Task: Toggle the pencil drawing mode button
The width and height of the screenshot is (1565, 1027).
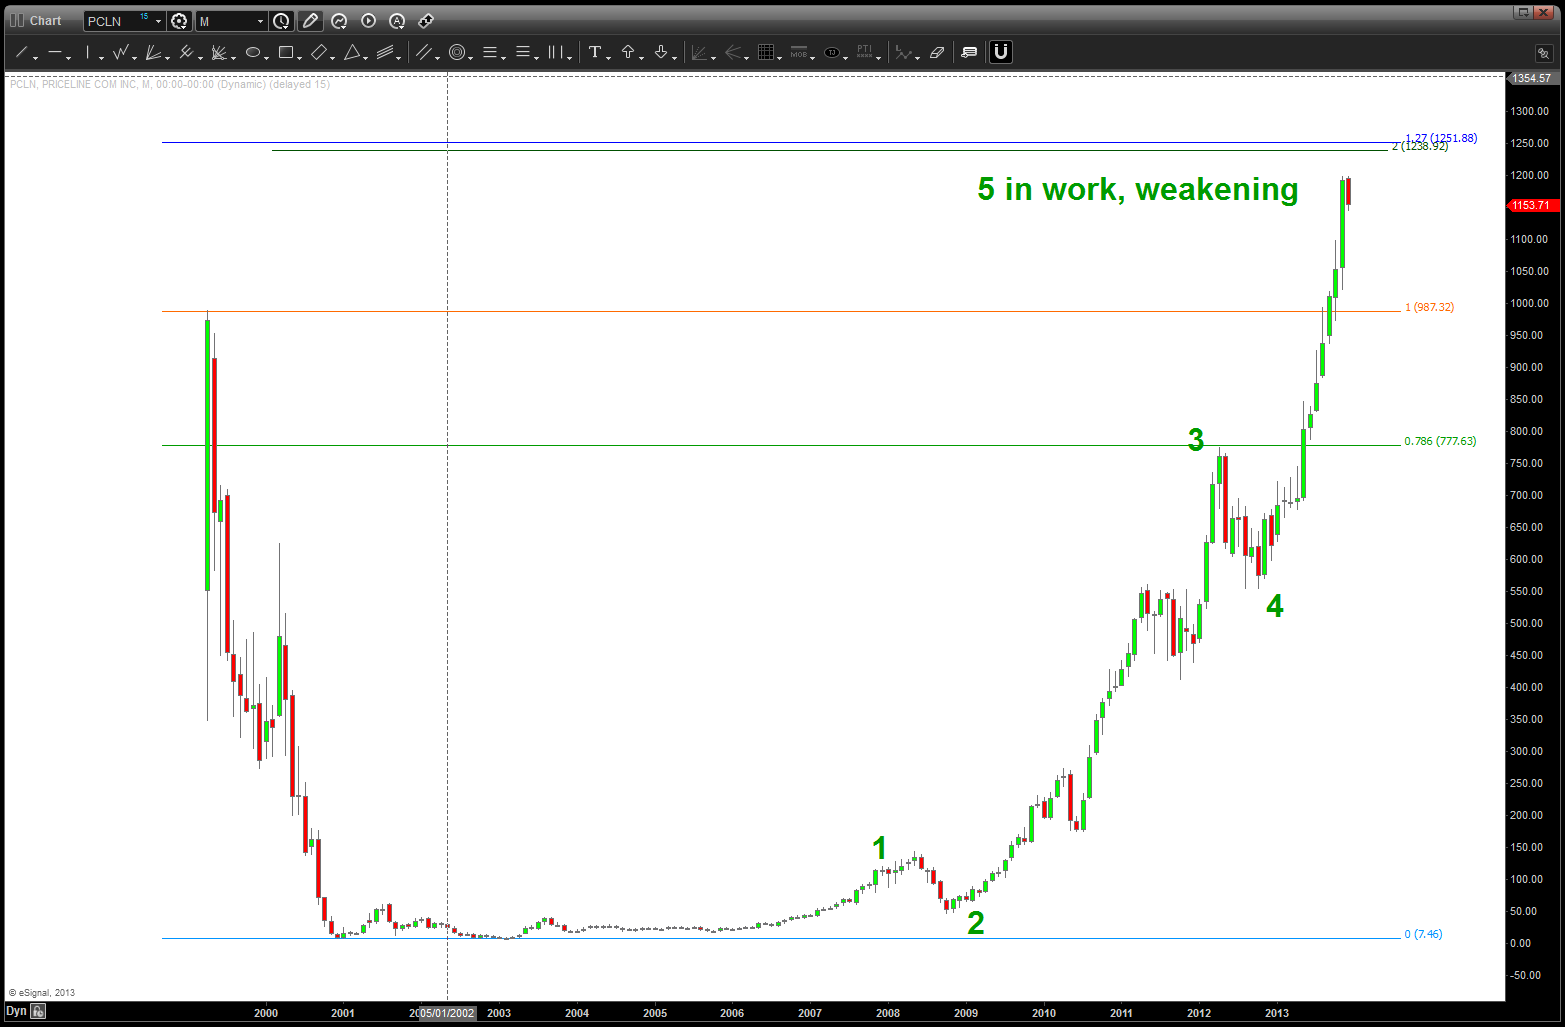Action: 310,21
